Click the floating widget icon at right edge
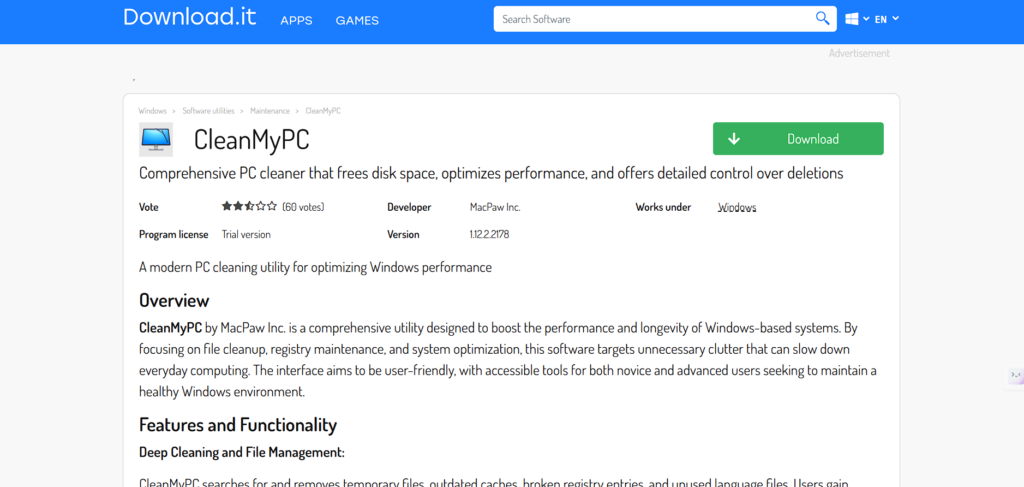 [1015, 377]
